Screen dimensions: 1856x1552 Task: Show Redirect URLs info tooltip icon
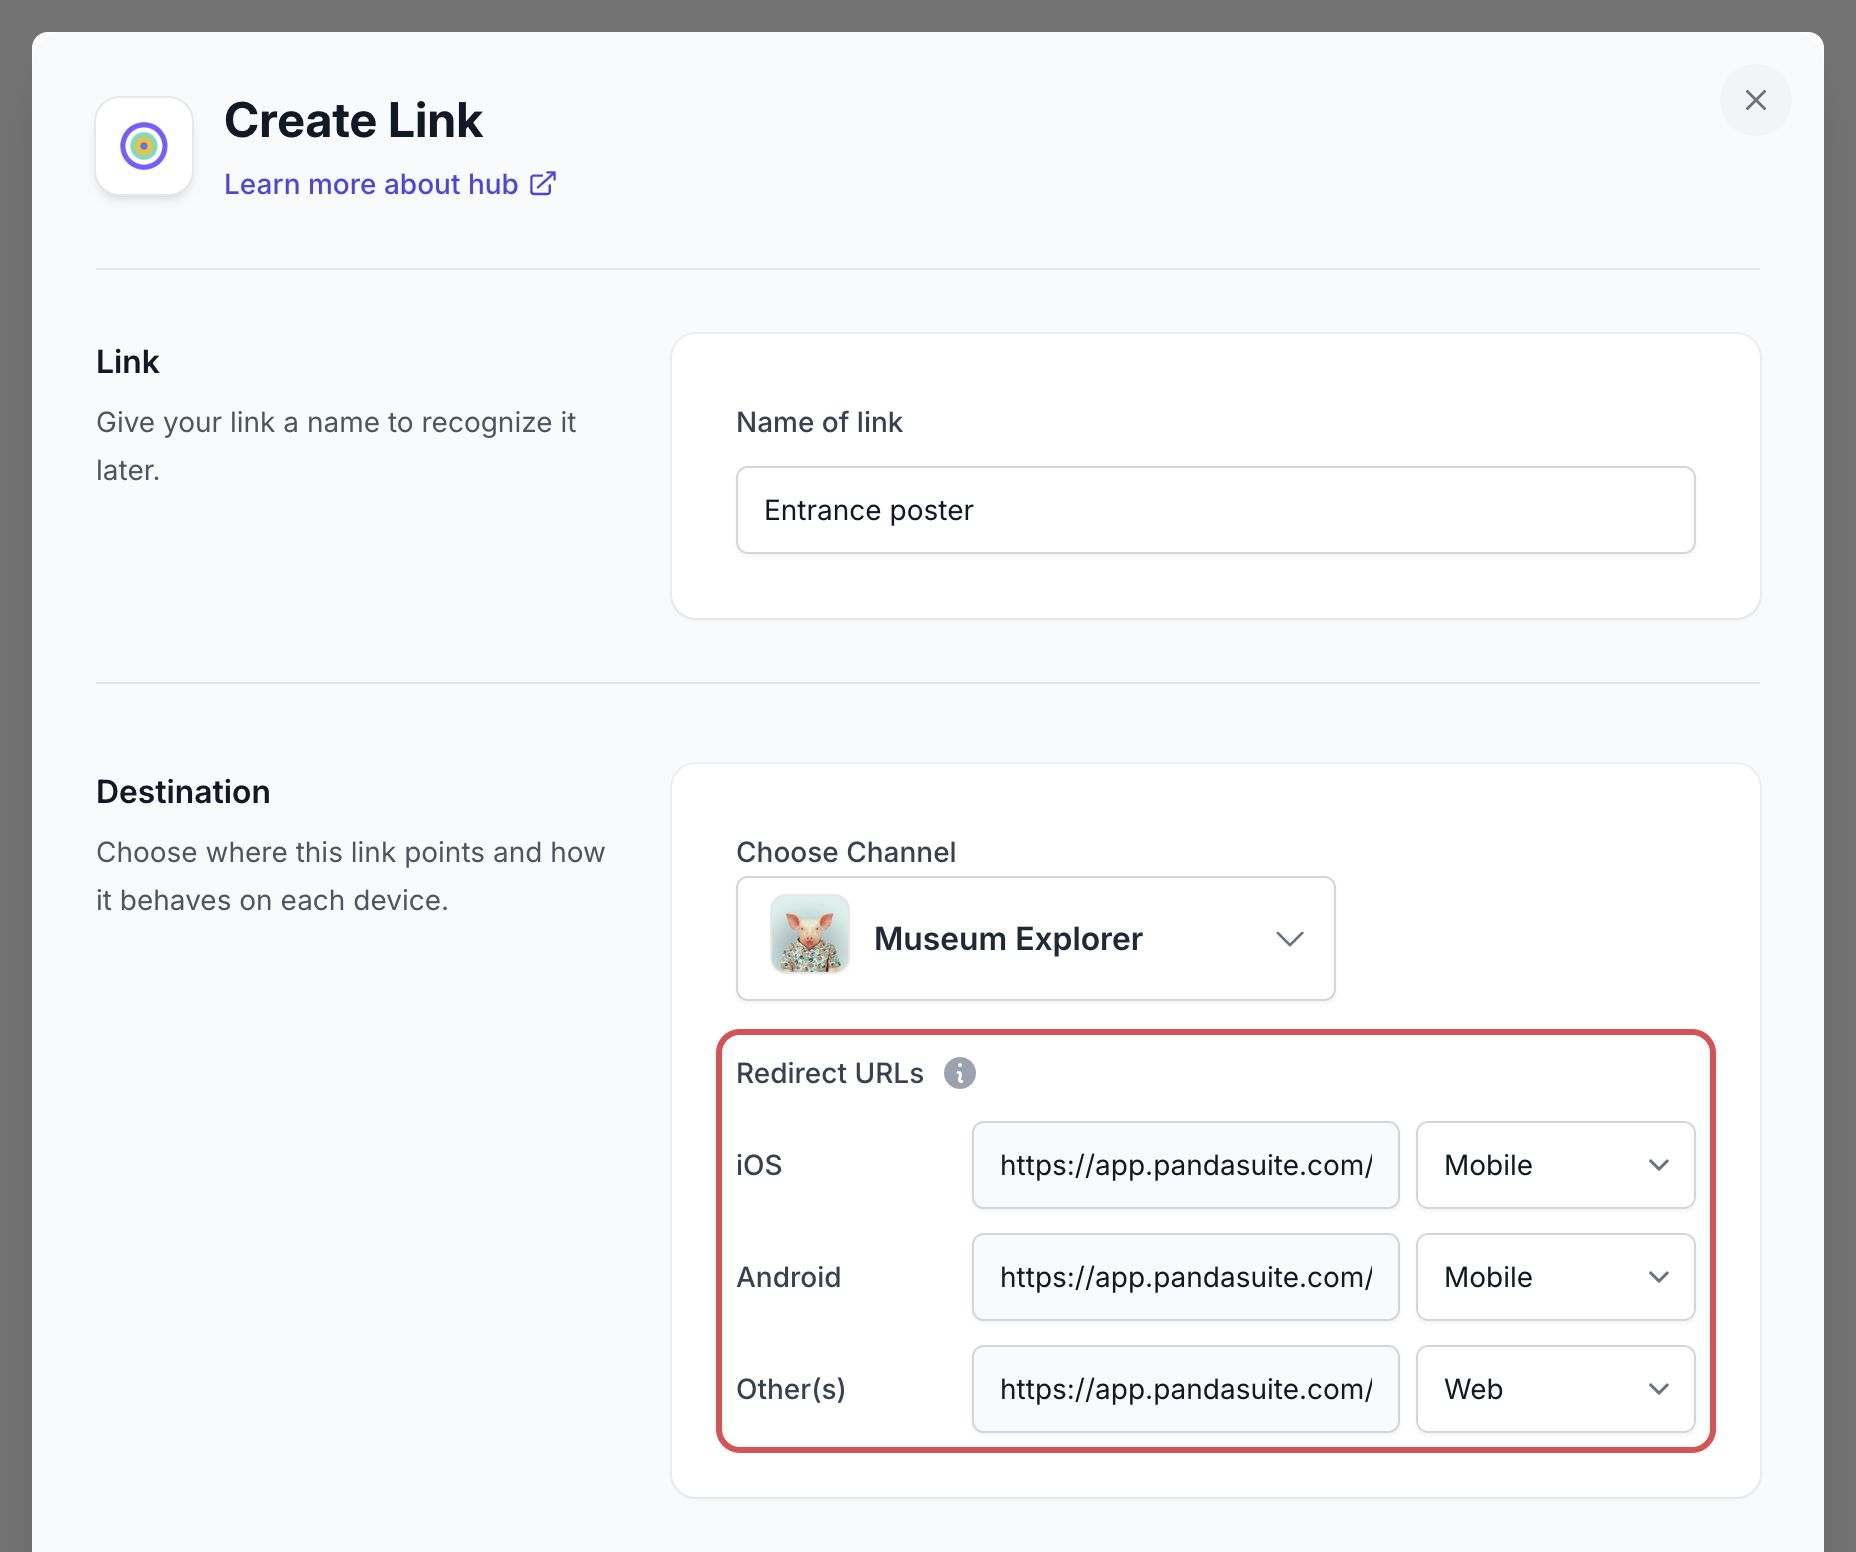[x=960, y=1073]
